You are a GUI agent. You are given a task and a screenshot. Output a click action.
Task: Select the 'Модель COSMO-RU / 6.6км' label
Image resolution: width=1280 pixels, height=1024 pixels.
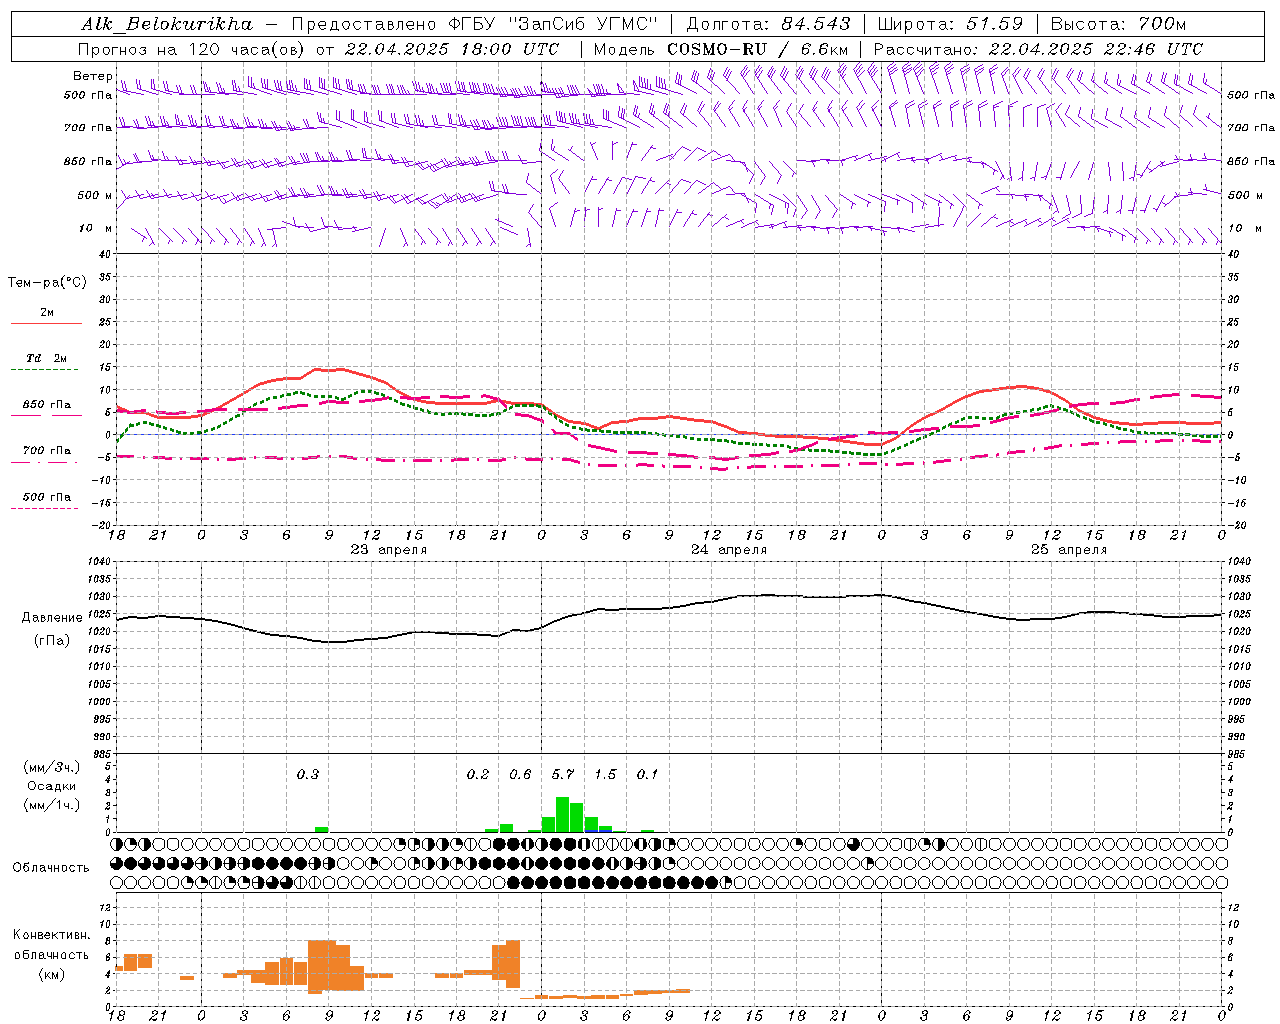coord(721,49)
